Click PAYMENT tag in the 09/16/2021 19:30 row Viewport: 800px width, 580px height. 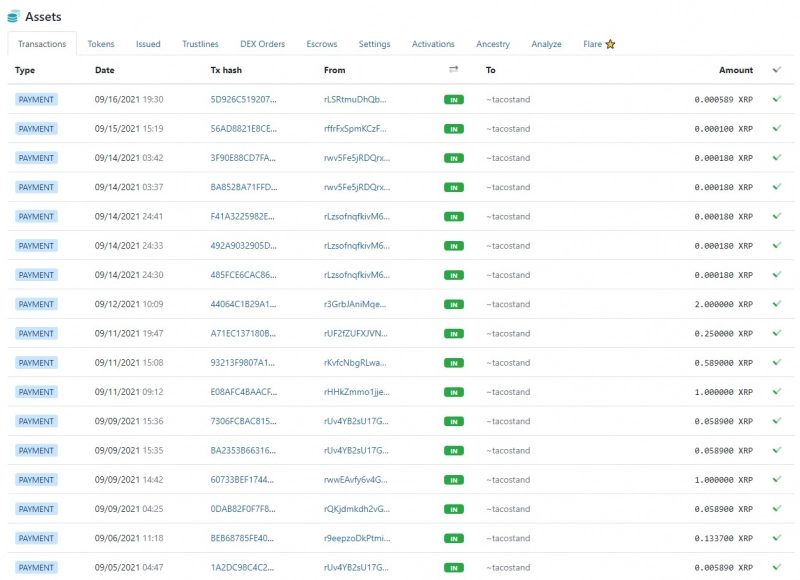pos(36,99)
